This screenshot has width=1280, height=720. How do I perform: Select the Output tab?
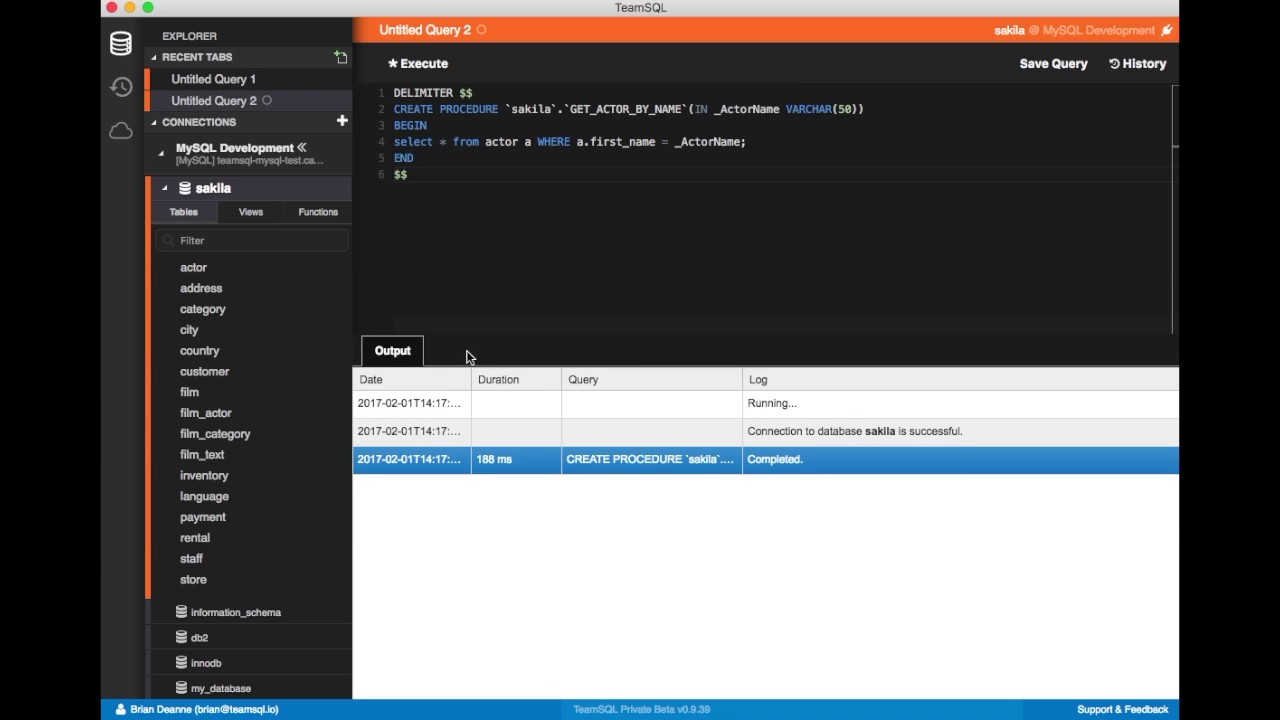coord(393,351)
